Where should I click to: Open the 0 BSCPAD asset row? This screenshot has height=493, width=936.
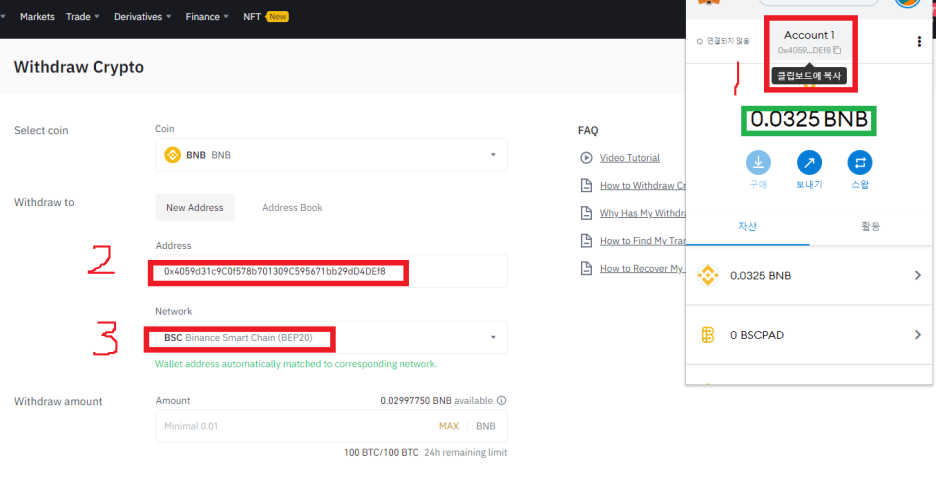pos(809,335)
